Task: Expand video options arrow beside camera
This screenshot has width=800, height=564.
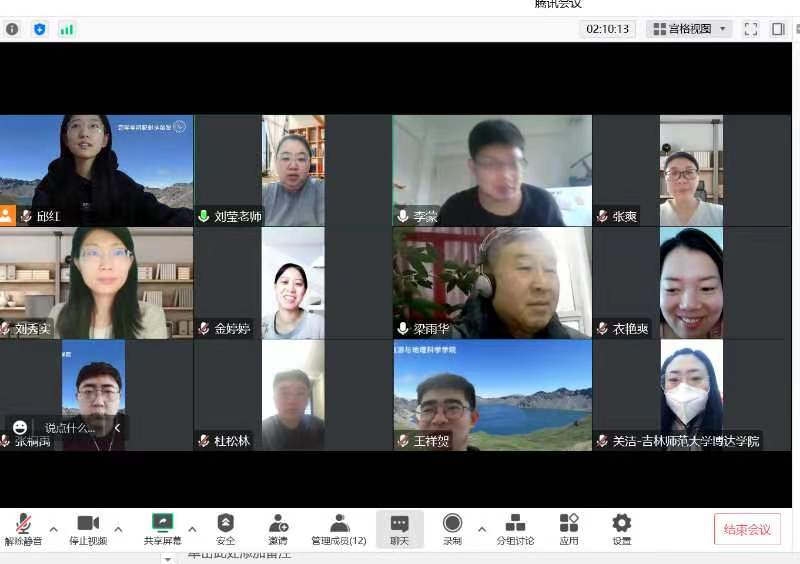Action: point(118,529)
